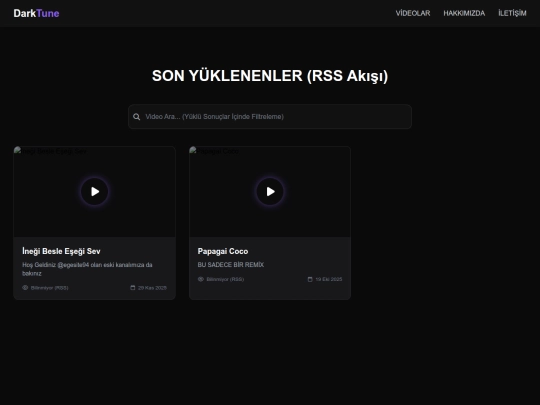
Task: Click the magnifier search icon
Action: click(137, 117)
